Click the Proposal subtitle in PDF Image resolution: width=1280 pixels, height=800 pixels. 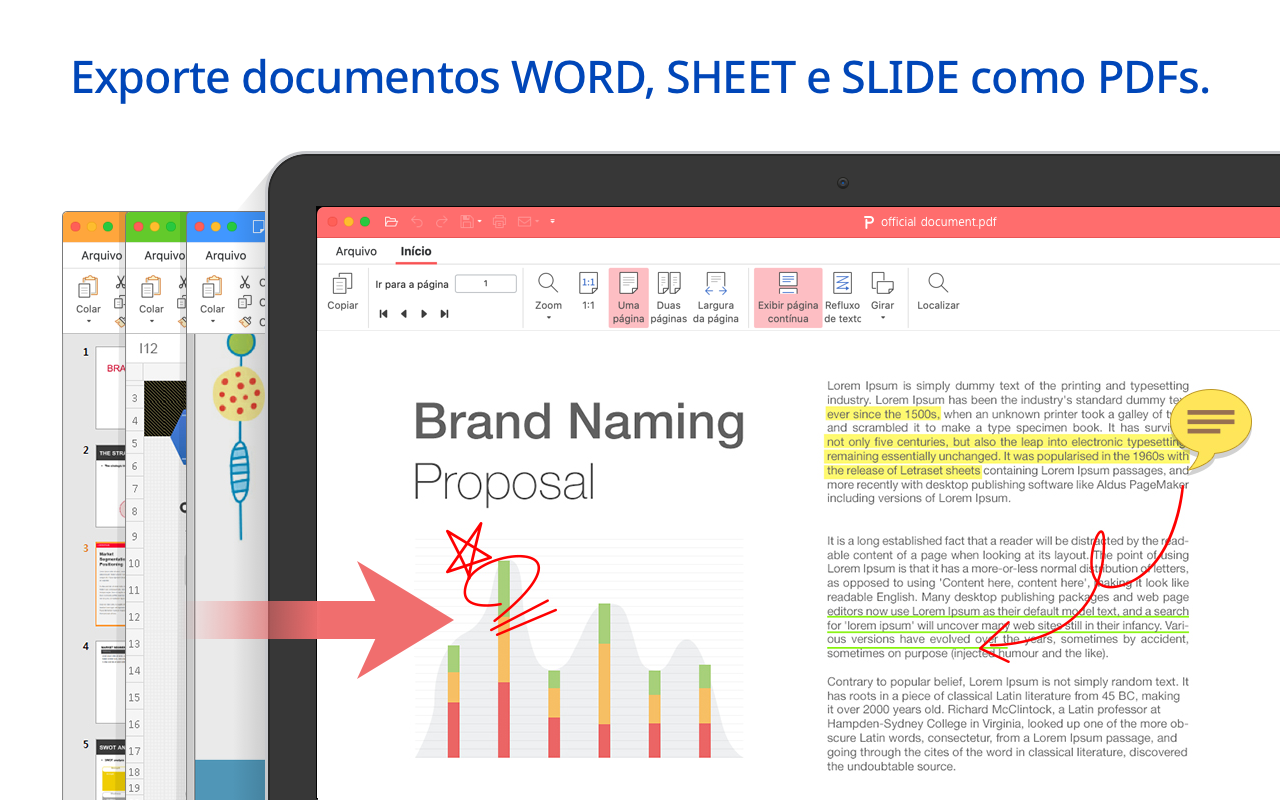coord(504,482)
